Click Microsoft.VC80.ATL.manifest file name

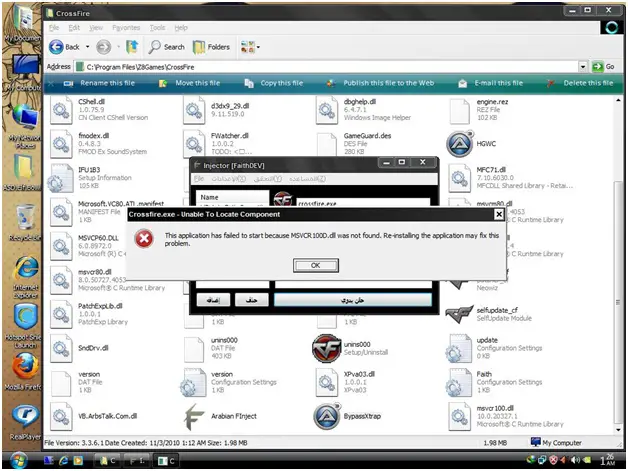point(121,204)
